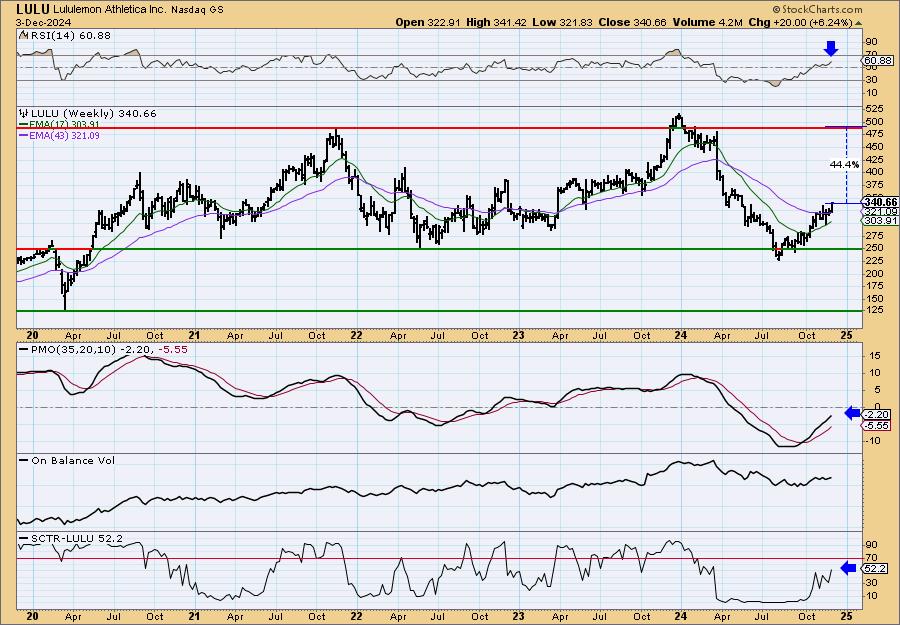Click the 250 price axis label

pos(874,248)
